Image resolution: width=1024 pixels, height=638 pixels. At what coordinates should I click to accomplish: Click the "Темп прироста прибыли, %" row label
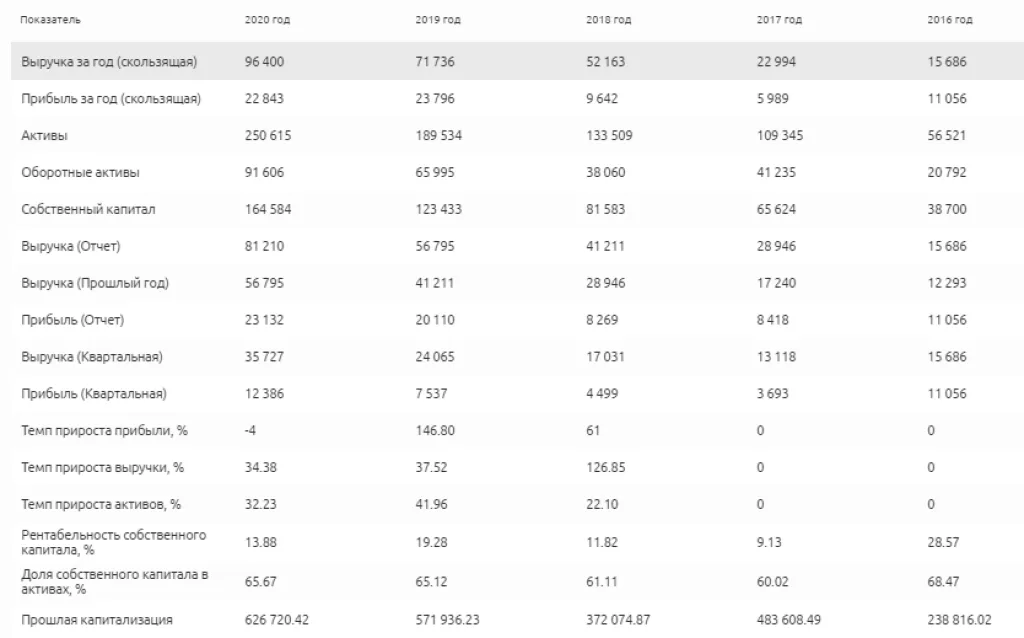coord(103,431)
